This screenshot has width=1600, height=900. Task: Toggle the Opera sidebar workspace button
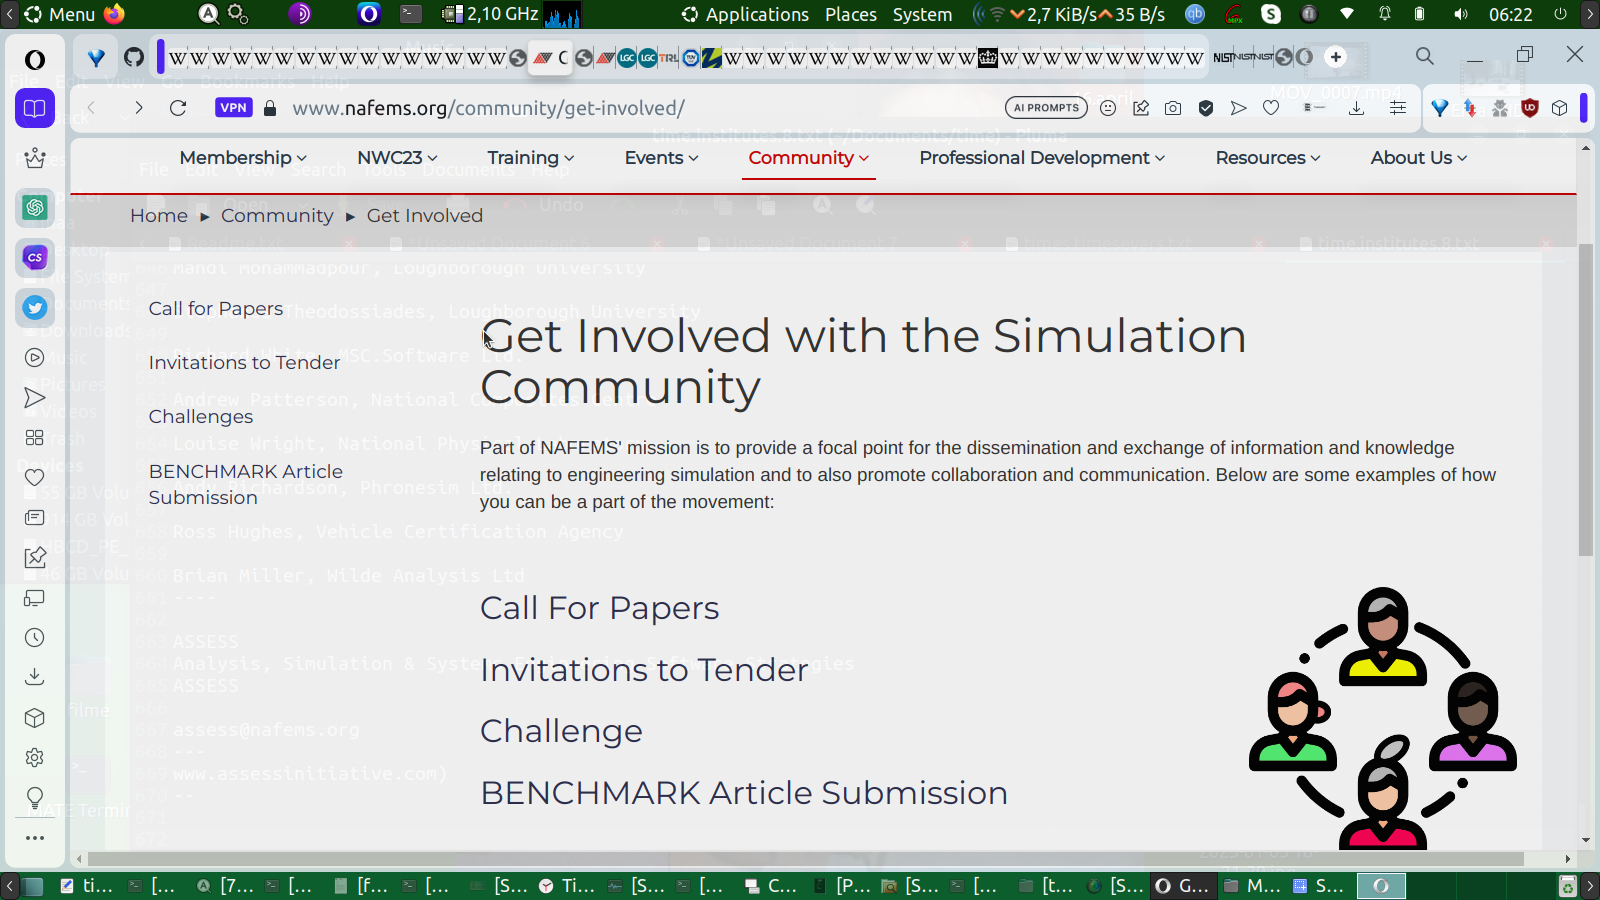click(35, 108)
